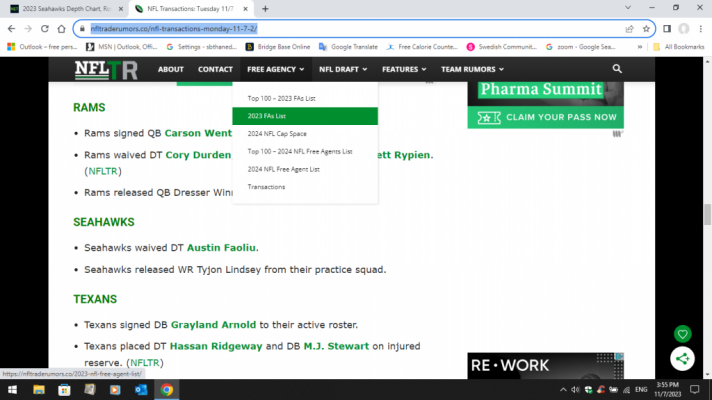Viewport: 712px width, 400px height.
Task: Click the share page icon in address bar
Action: tap(629, 29)
